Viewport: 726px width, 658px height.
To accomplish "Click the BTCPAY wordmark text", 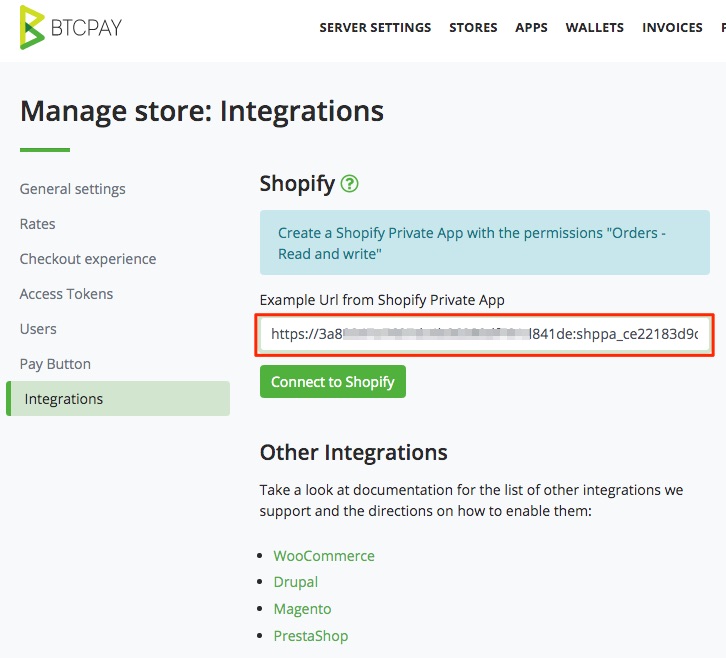I will (x=86, y=28).
